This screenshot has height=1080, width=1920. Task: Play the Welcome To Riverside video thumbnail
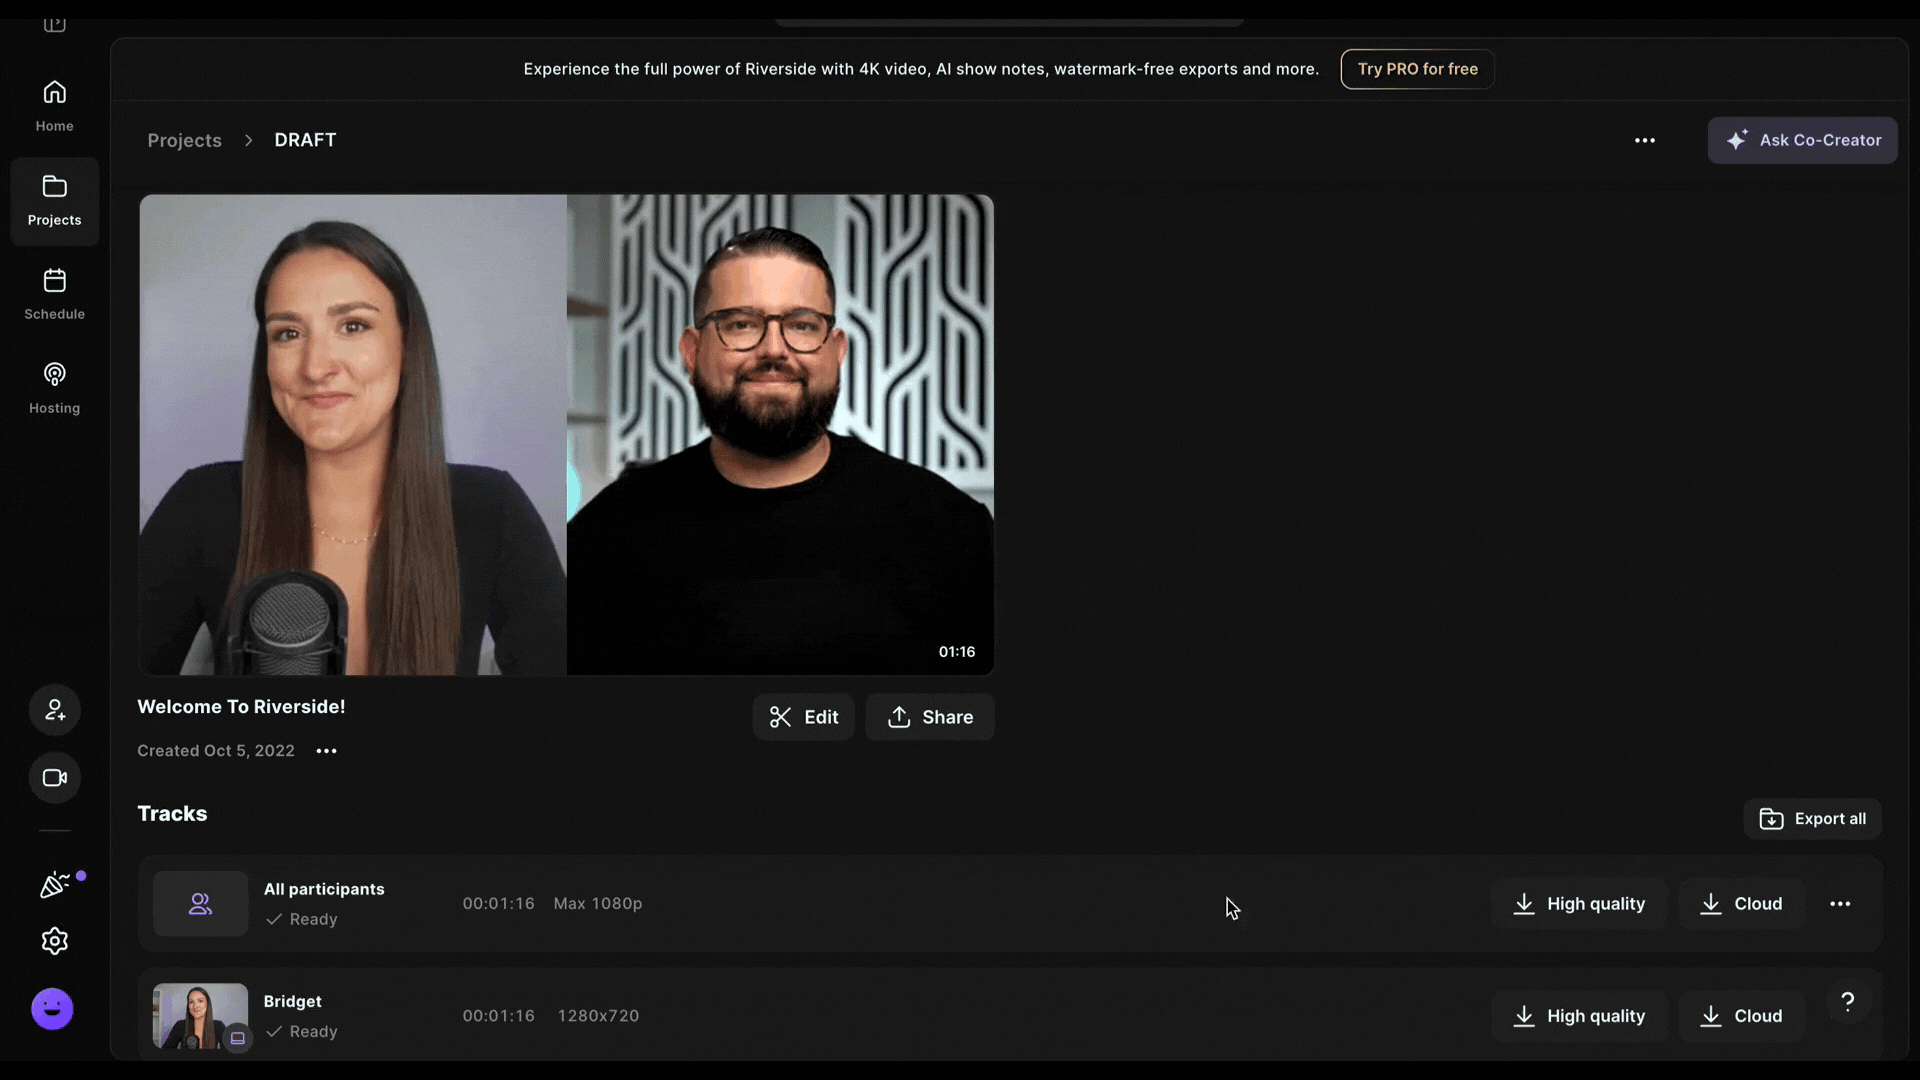pos(566,435)
